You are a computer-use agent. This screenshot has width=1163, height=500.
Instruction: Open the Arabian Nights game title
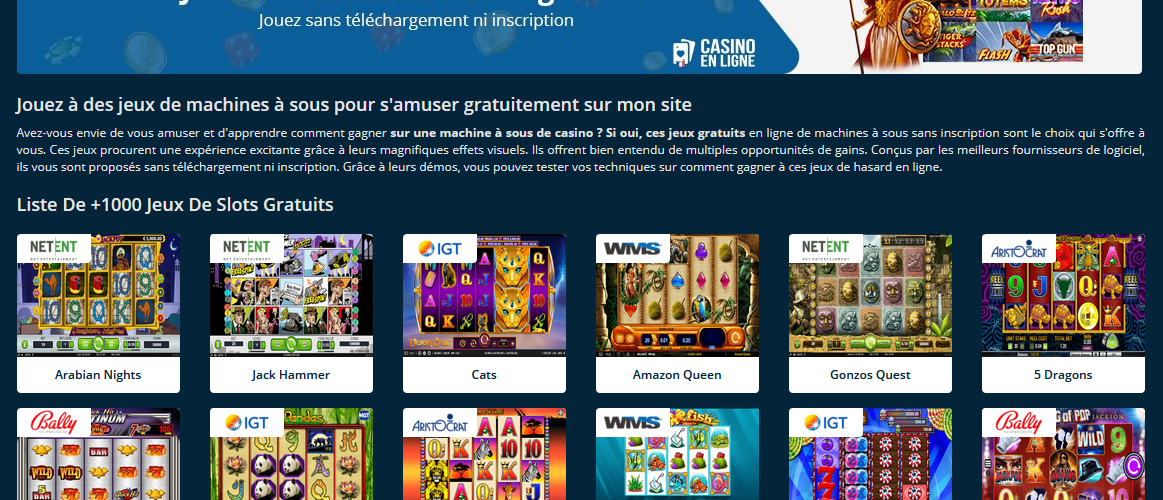click(x=98, y=375)
